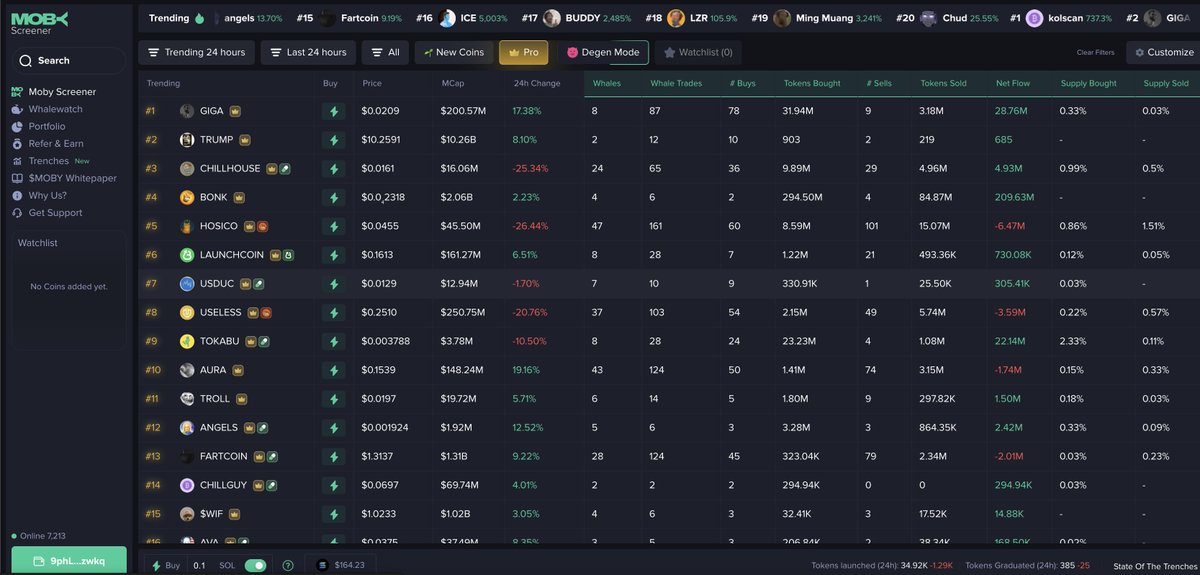Toggle the New Coins filter
The image size is (1200, 575).
(x=453, y=53)
